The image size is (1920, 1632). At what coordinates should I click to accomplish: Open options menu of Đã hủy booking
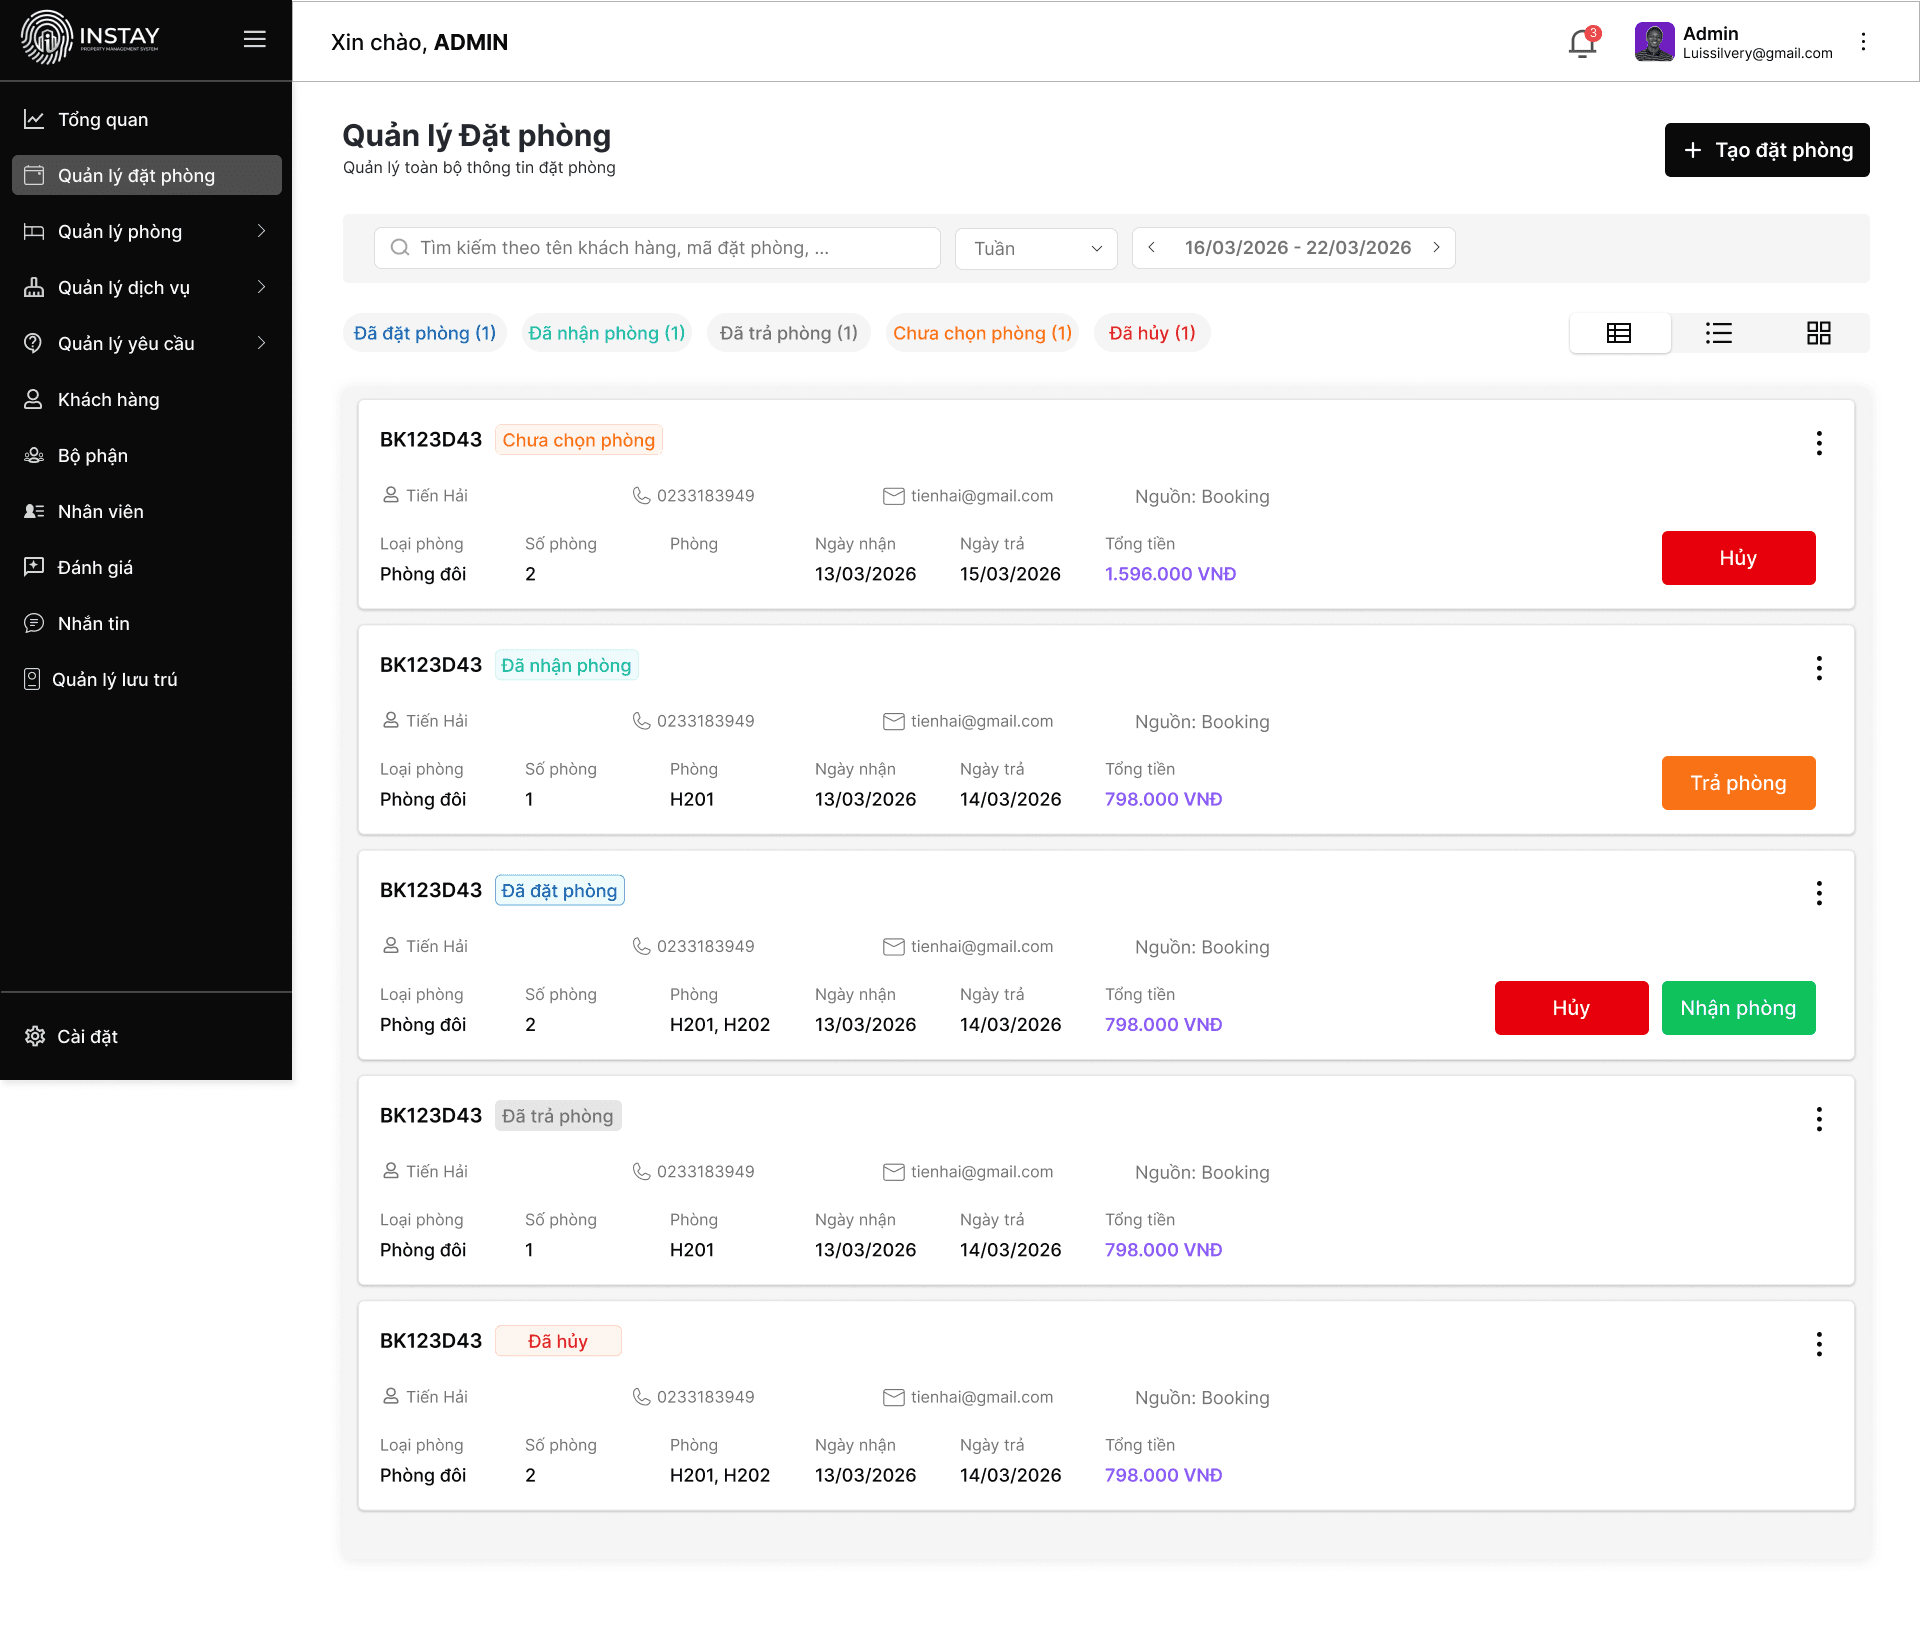point(1819,1344)
